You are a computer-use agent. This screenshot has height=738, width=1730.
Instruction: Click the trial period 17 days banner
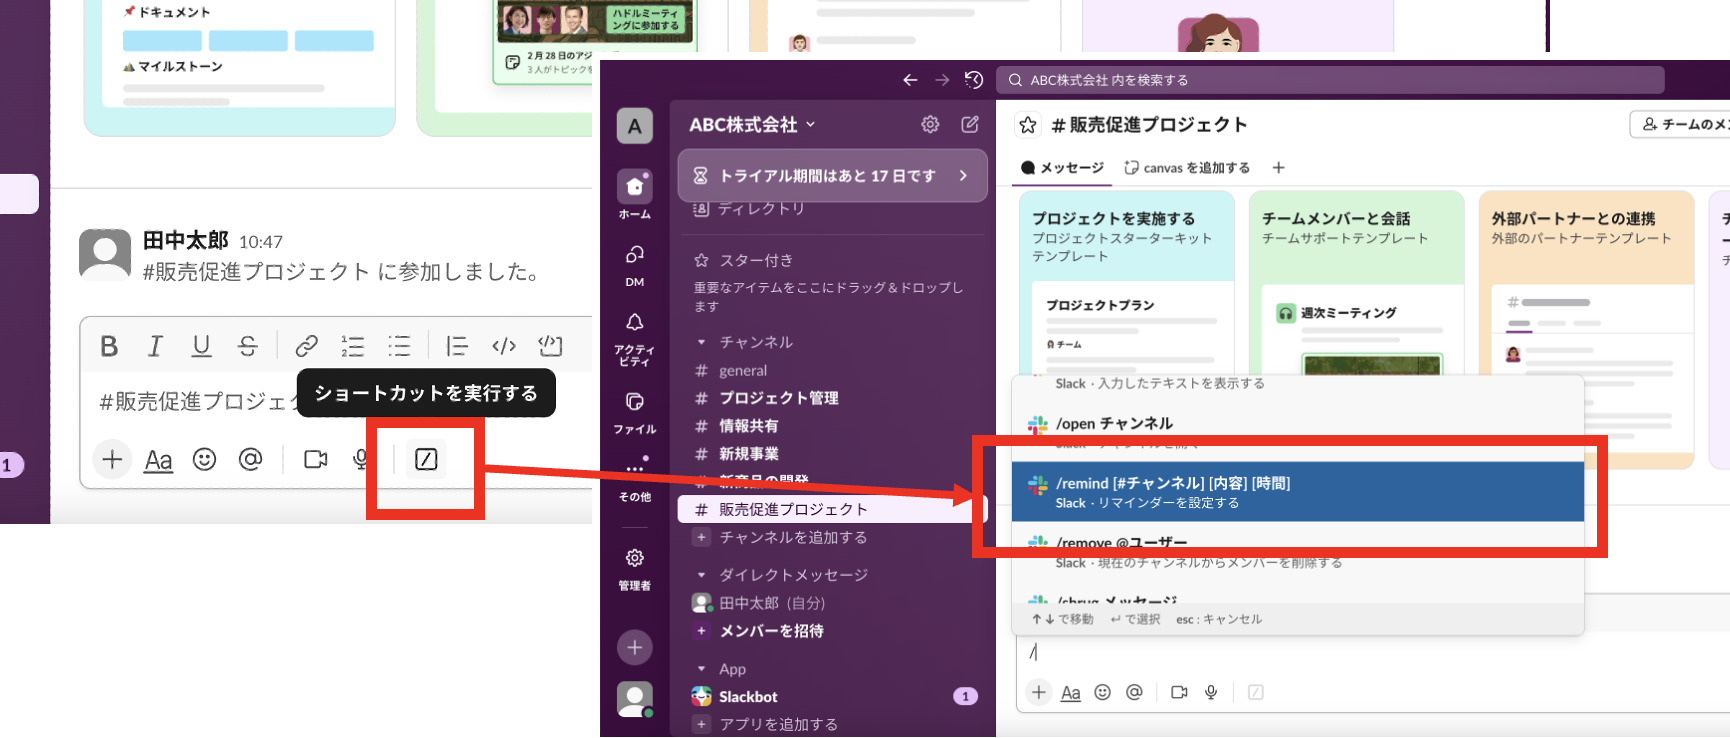click(832, 176)
